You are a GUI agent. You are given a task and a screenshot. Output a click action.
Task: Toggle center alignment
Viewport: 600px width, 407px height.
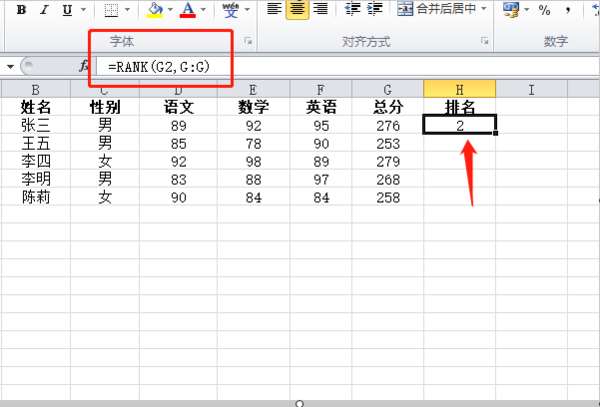click(297, 9)
